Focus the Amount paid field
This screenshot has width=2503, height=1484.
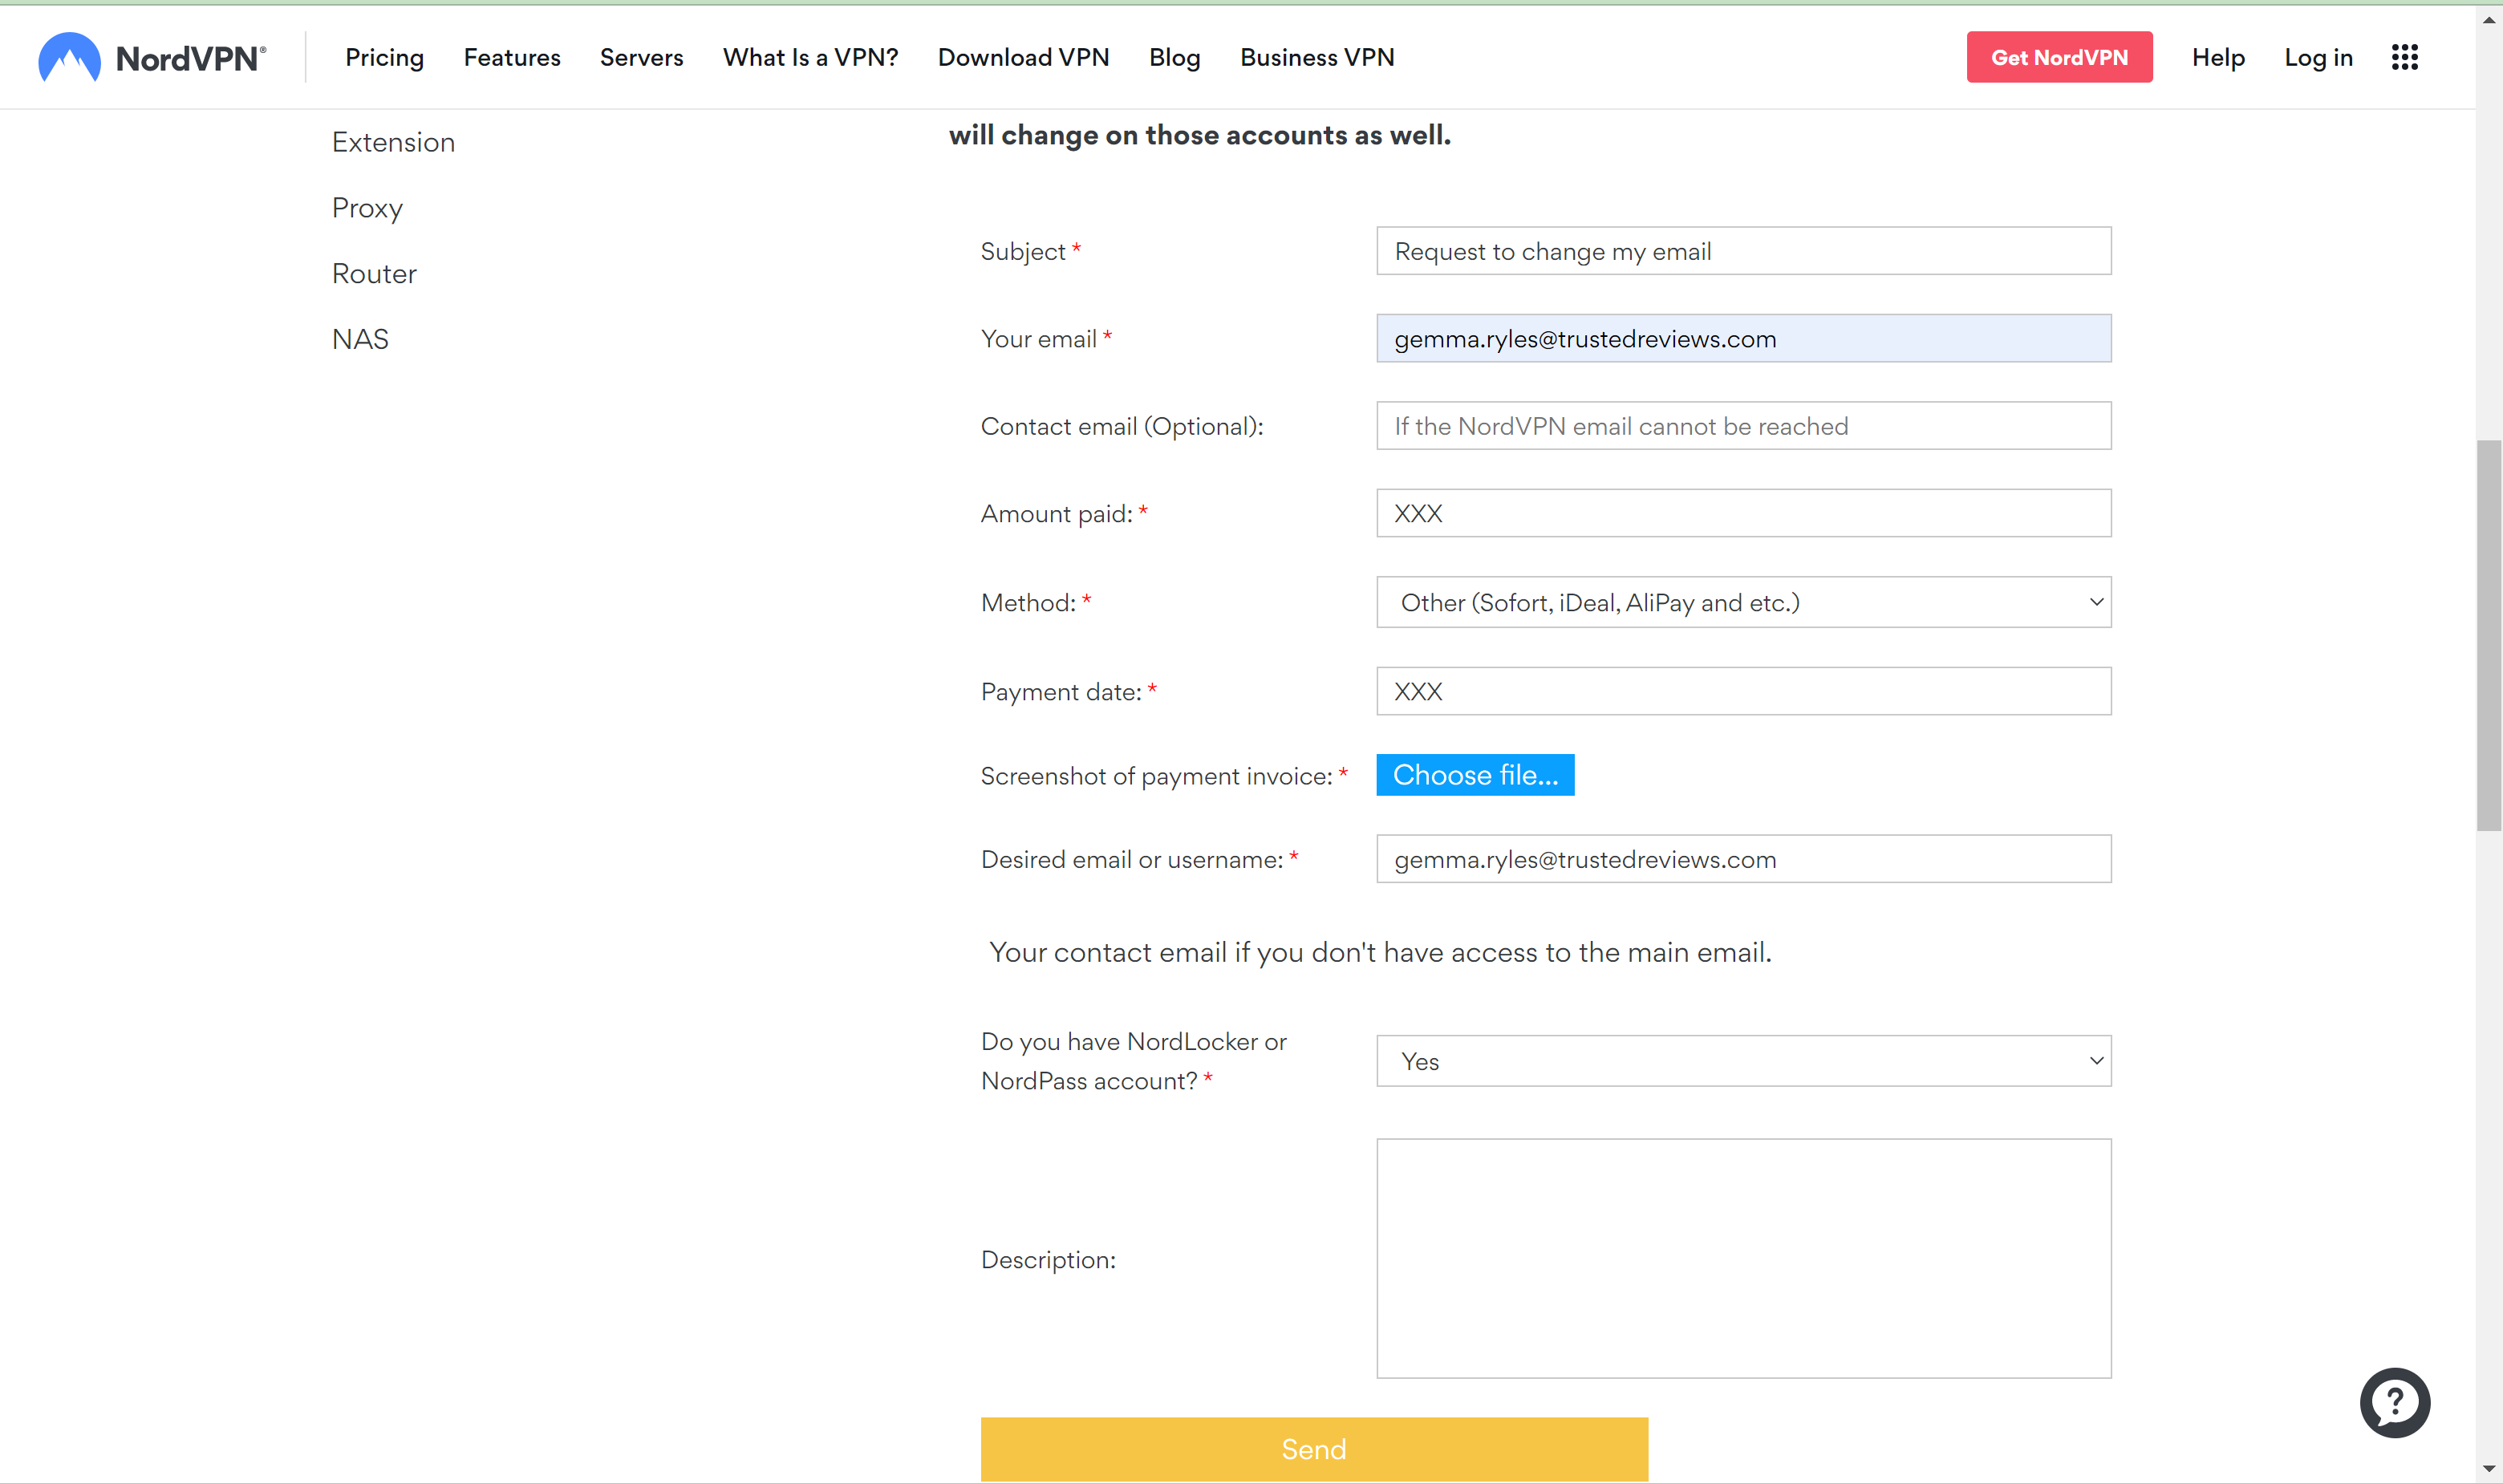(1744, 513)
